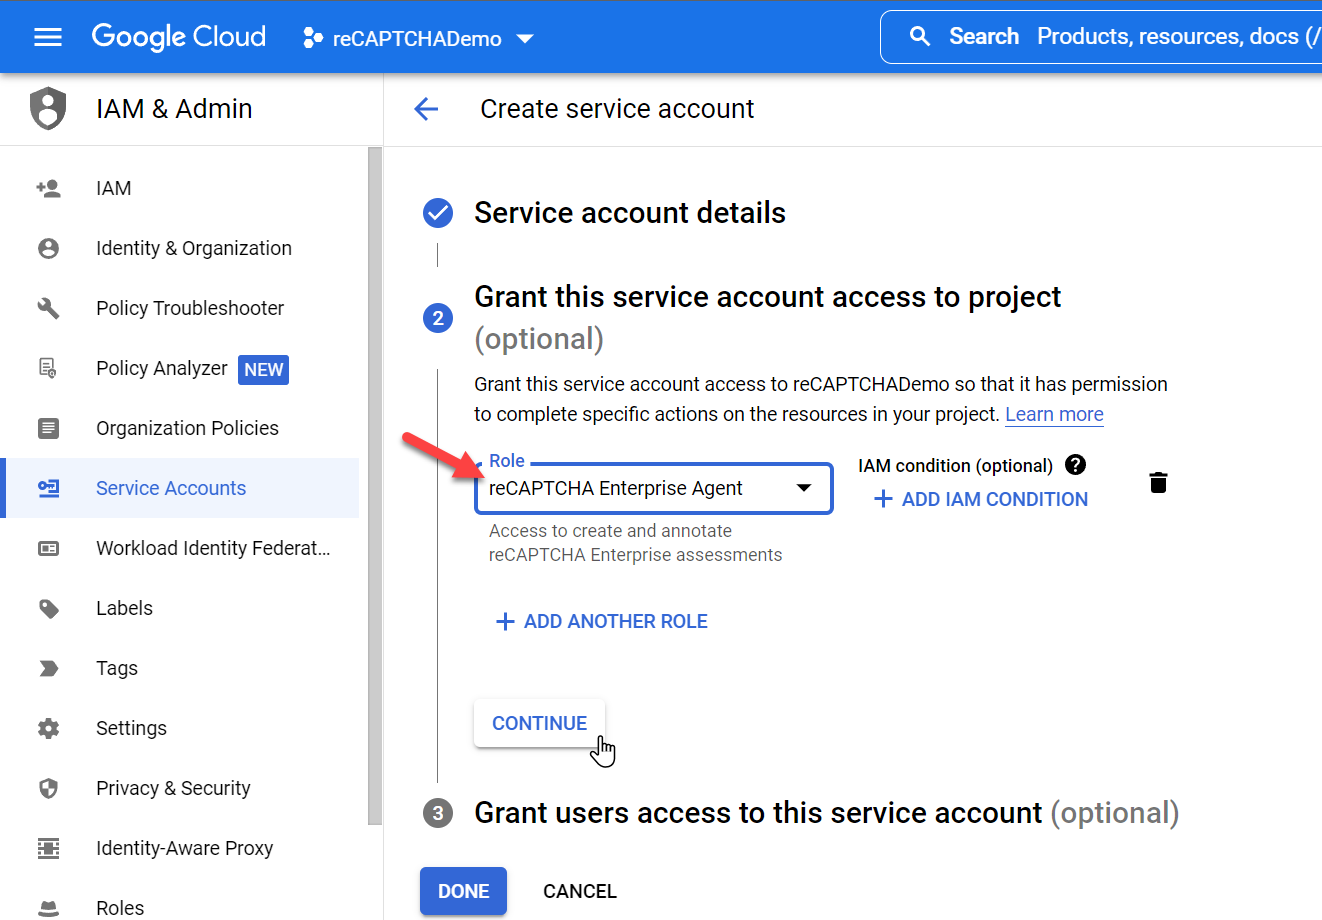Click the IAM & Admin shield icon
This screenshot has height=920, width=1322.
[x=48, y=109]
